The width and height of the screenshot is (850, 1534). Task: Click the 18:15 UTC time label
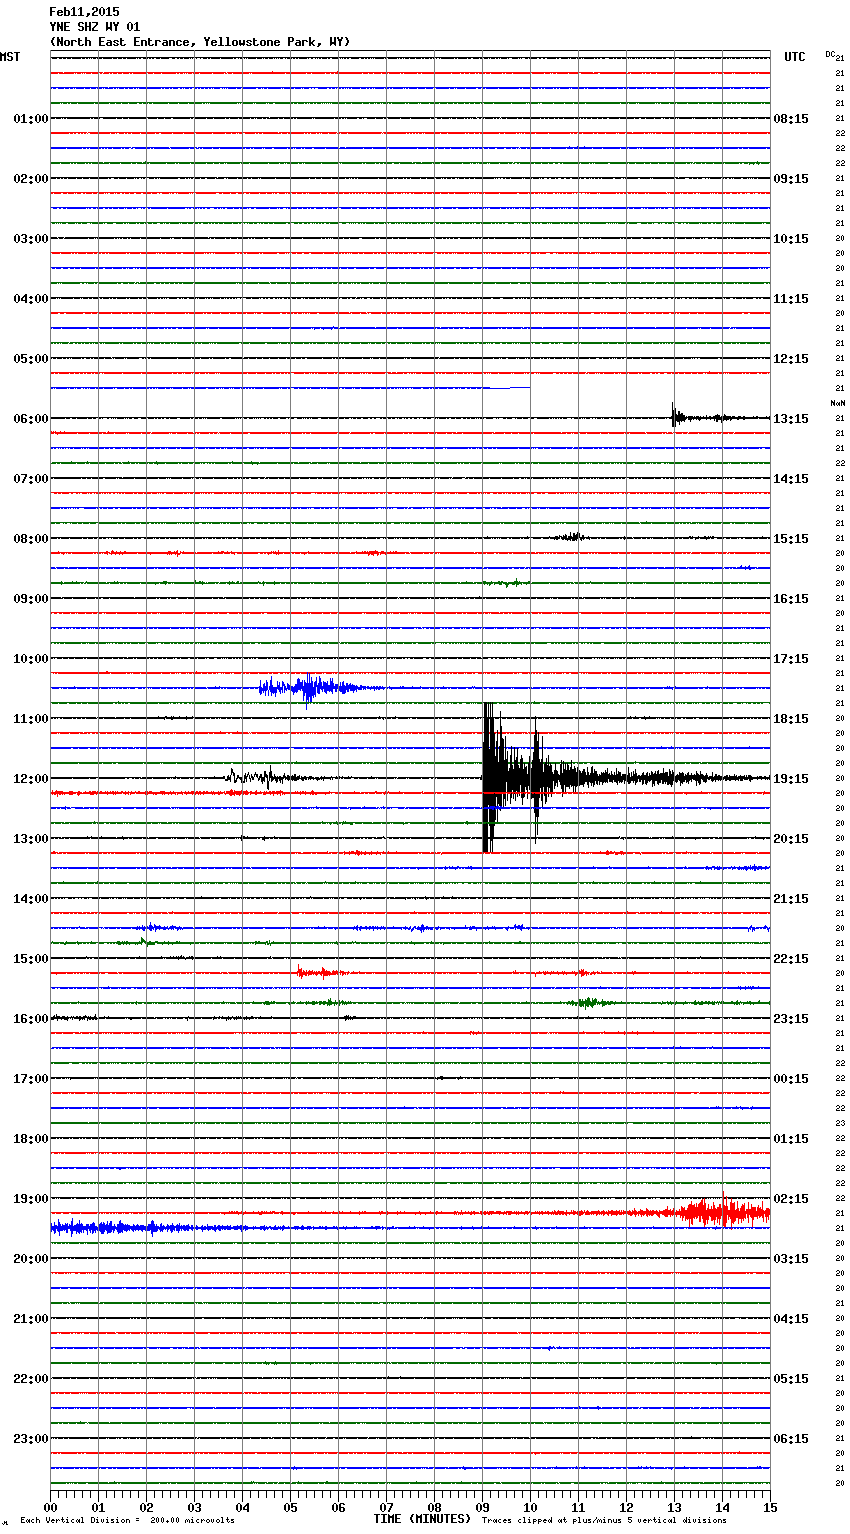click(791, 719)
